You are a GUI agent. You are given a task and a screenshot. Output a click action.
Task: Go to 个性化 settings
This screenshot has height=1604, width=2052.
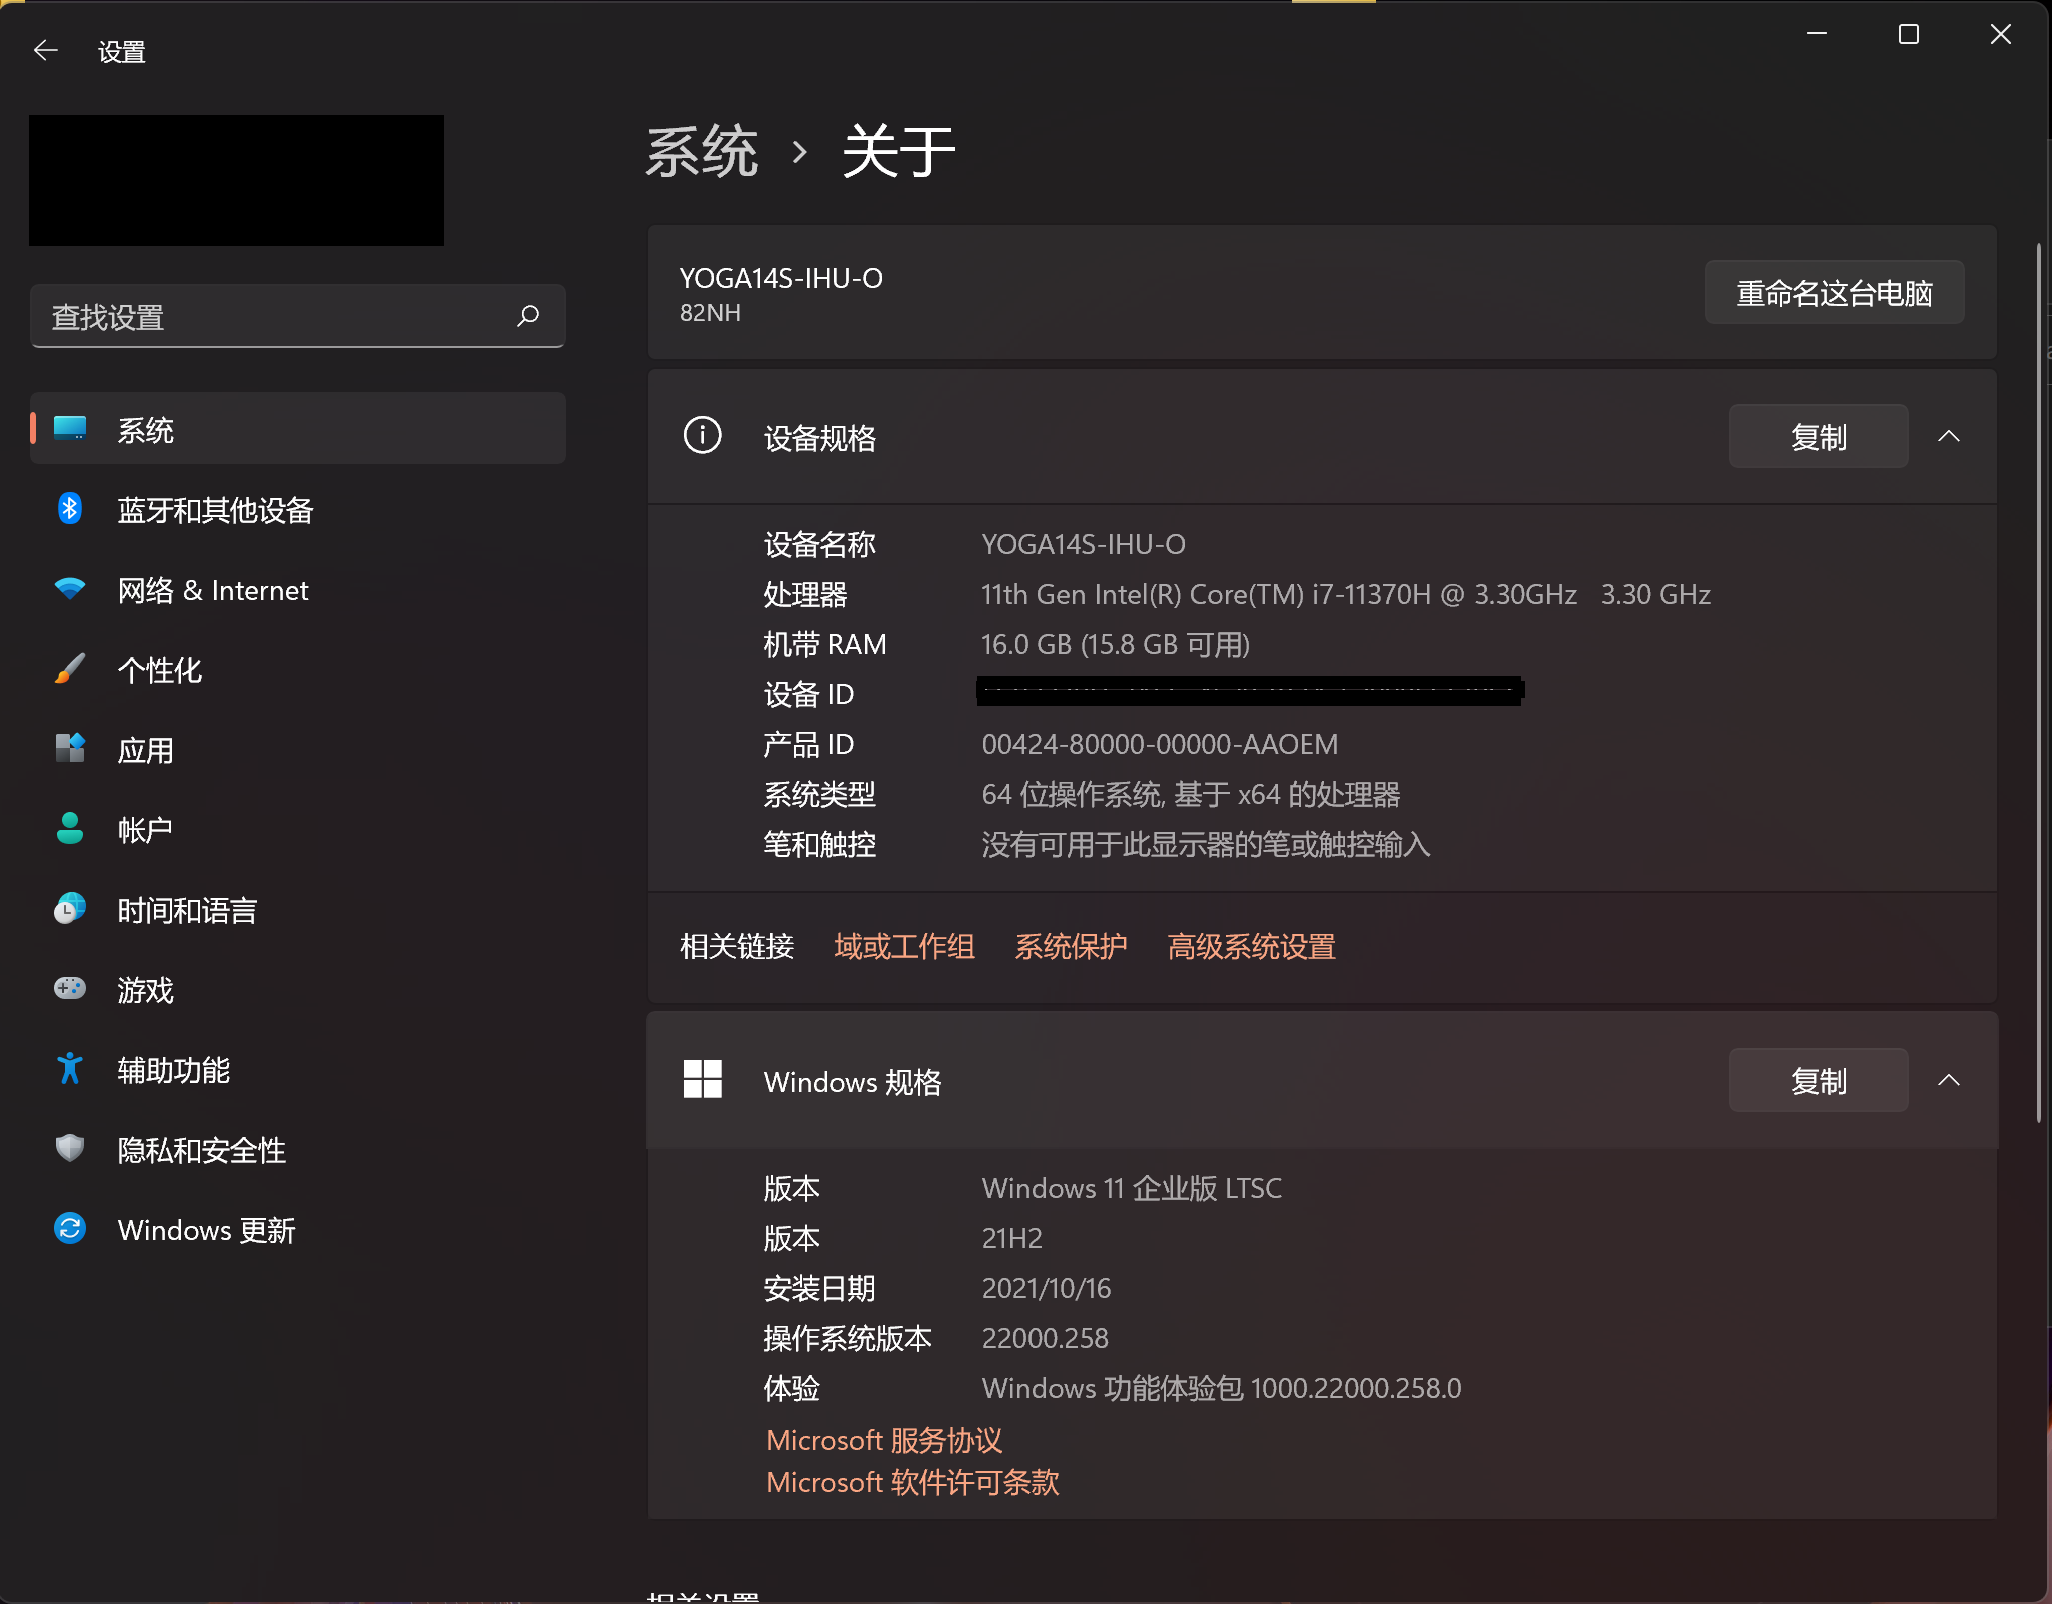(298, 670)
